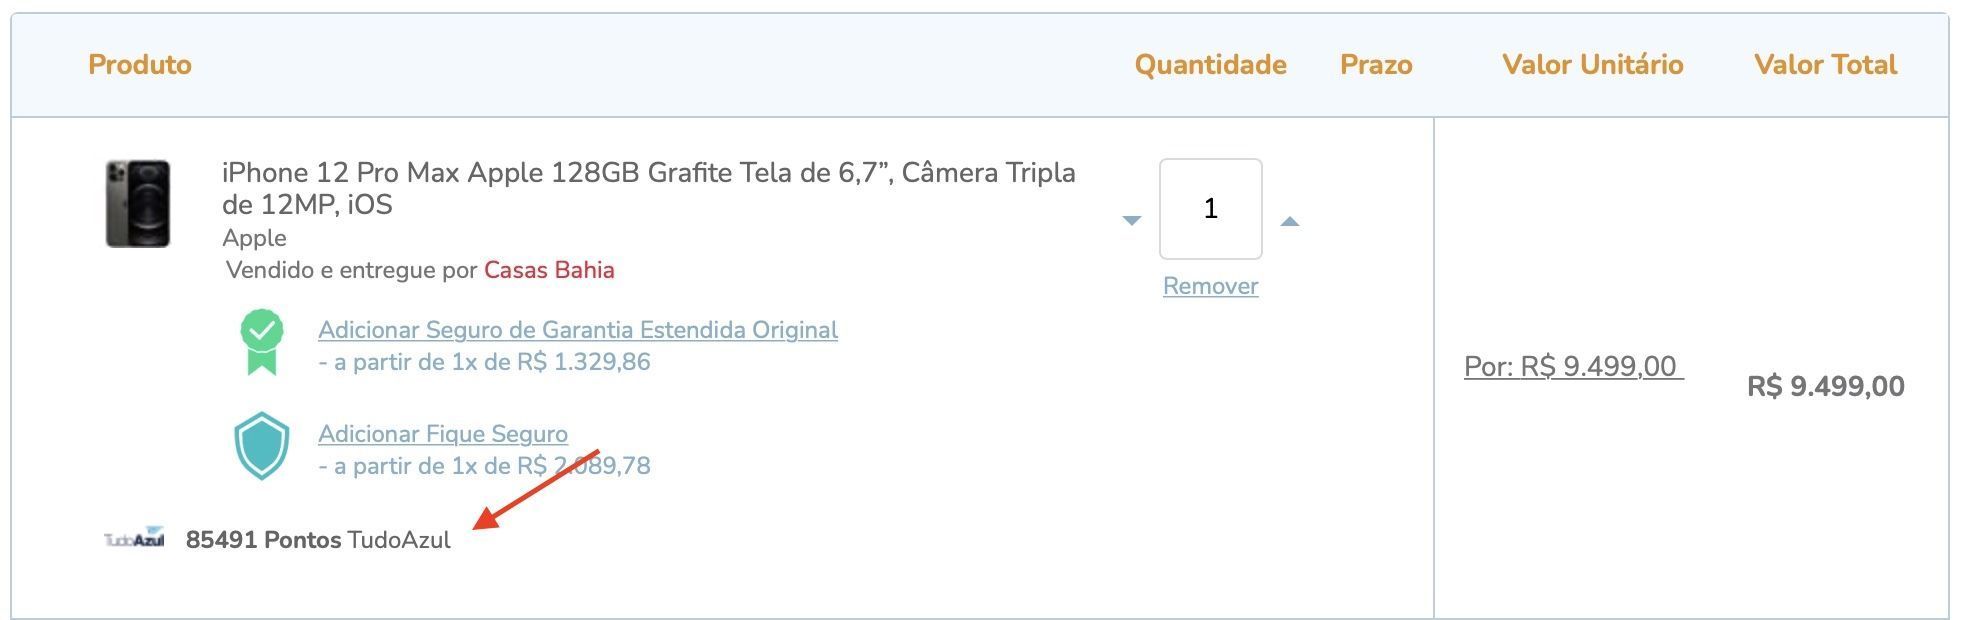Click the Quantidade column header
This screenshot has width=1974, height=620.
(1210, 65)
